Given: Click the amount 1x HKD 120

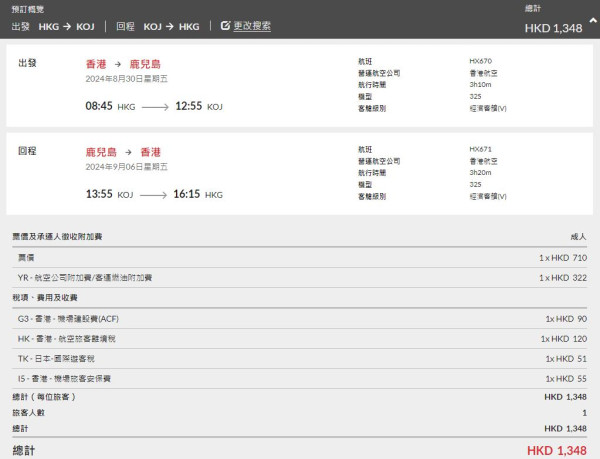Looking at the screenshot, I should (x=564, y=339).
